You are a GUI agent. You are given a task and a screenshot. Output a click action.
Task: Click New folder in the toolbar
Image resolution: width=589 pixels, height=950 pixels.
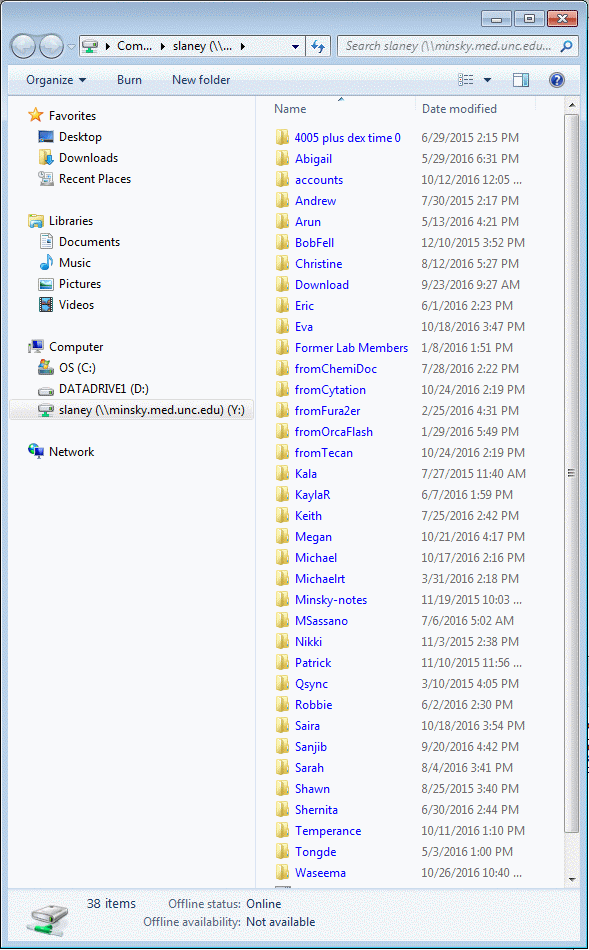tap(201, 80)
